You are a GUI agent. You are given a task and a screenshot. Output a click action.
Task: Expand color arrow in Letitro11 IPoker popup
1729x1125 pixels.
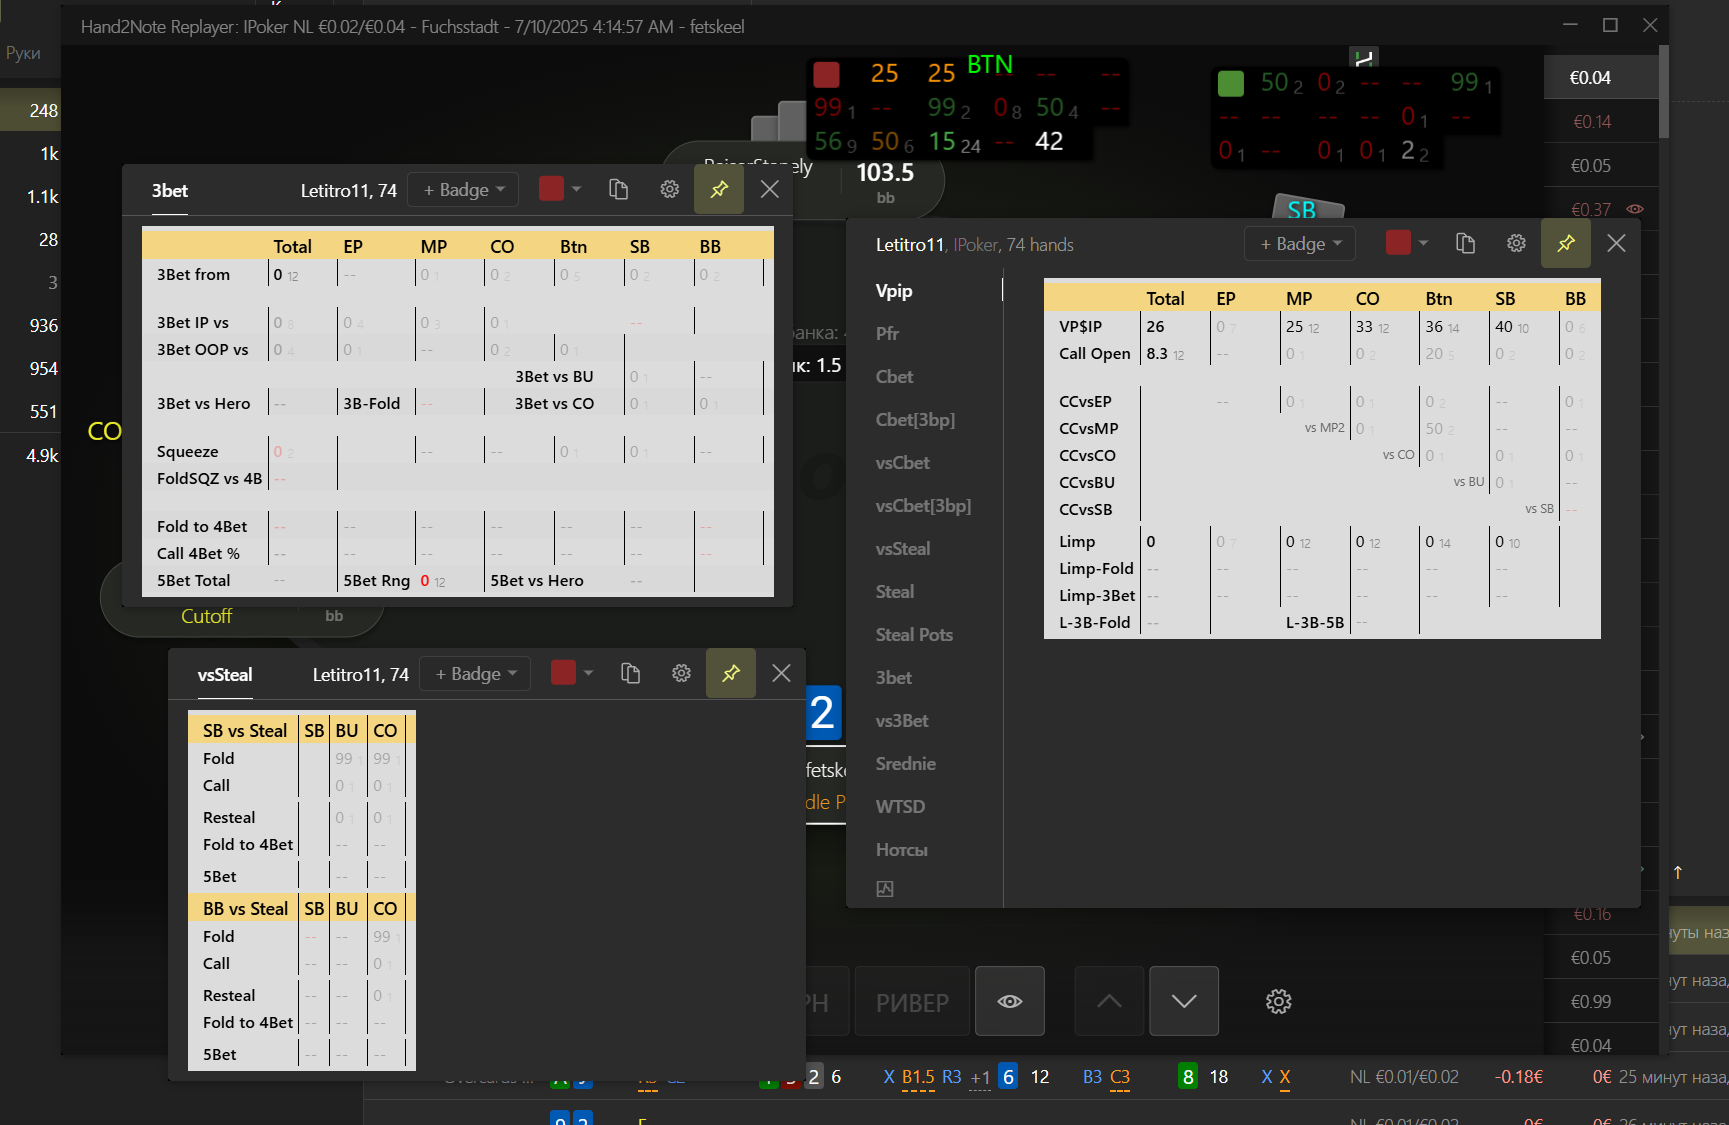(1424, 243)
